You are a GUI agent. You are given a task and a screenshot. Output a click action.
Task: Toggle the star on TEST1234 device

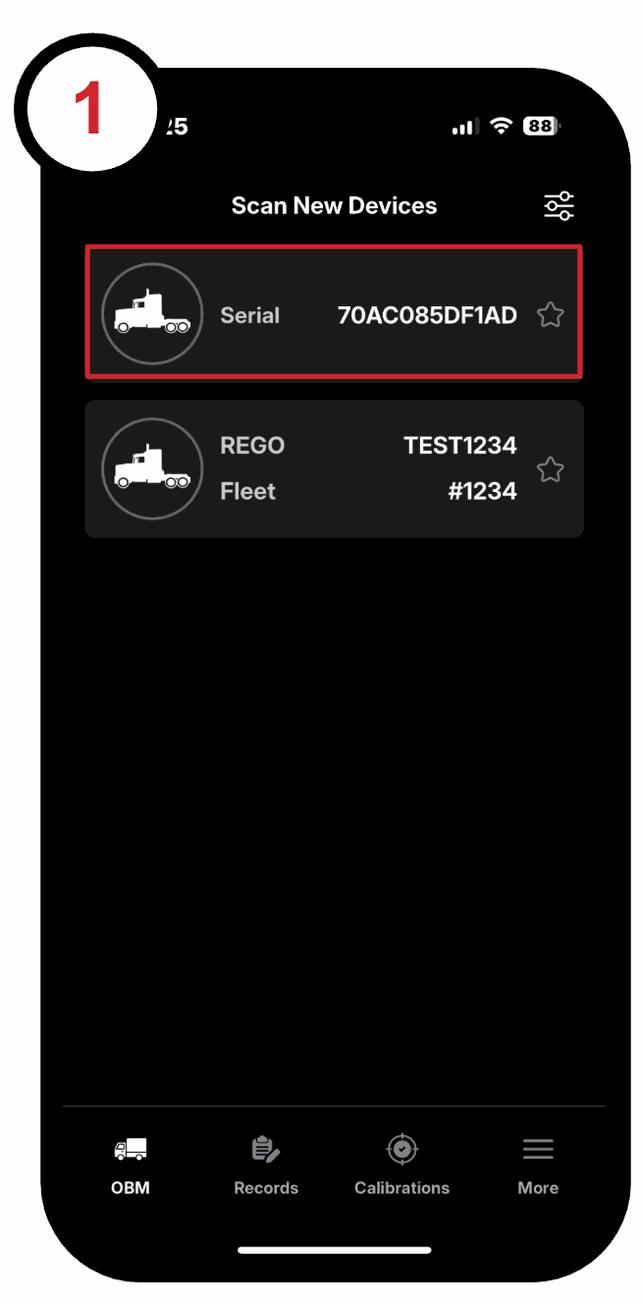point(550,469)
